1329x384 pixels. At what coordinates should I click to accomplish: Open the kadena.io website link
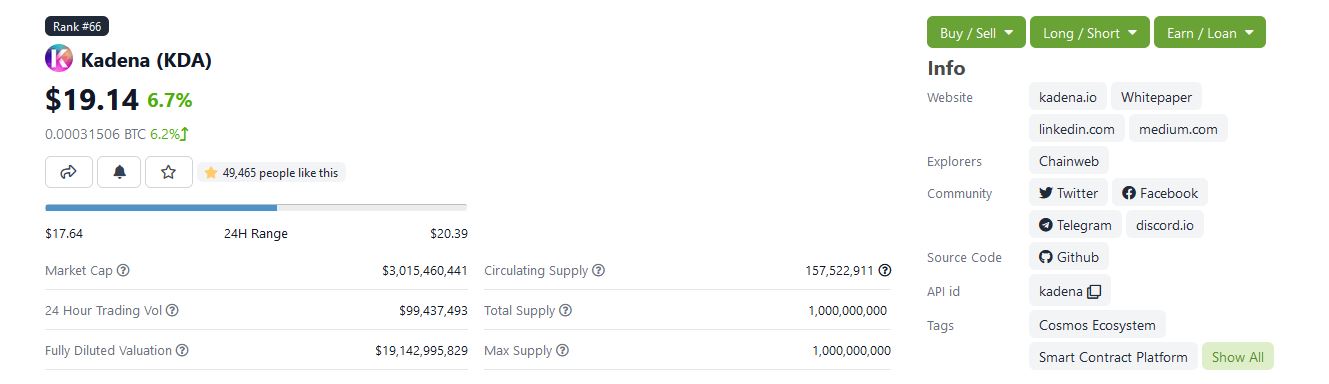(1068, 97)
